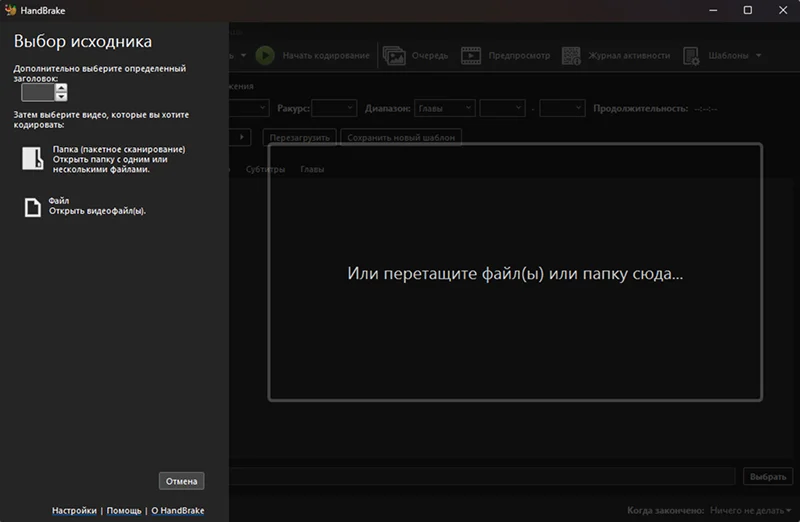Image resolution: width=800 pixels, height=522 pixels.
Task: Open the Ракурс angle dropdown
Action: tap(334, 108)
